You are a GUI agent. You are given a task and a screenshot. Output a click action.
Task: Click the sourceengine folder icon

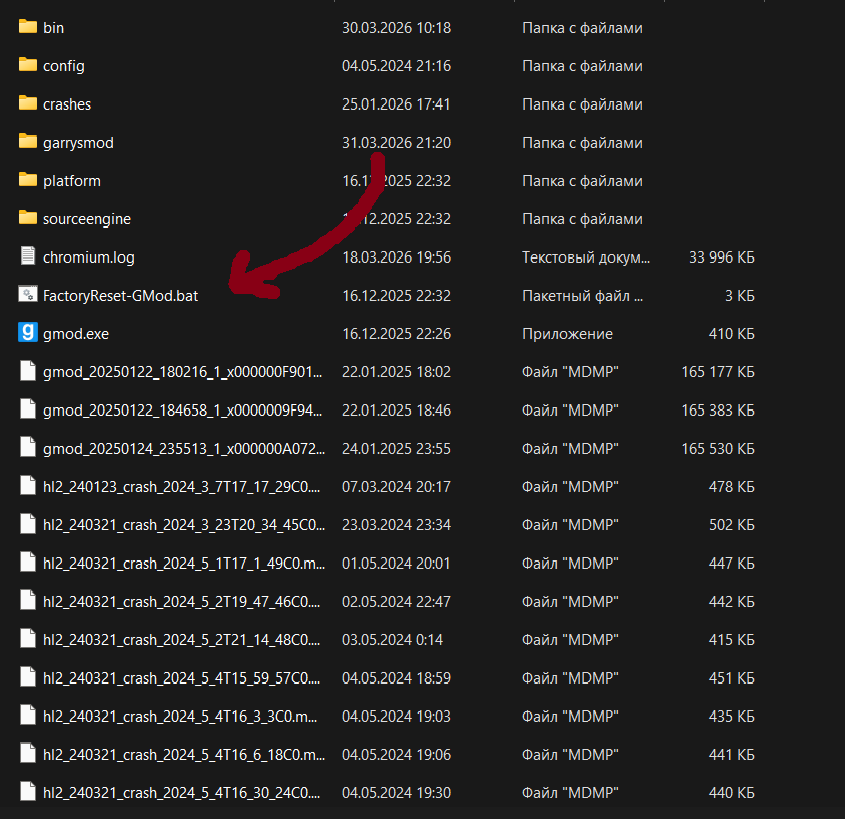coord(27,219)
